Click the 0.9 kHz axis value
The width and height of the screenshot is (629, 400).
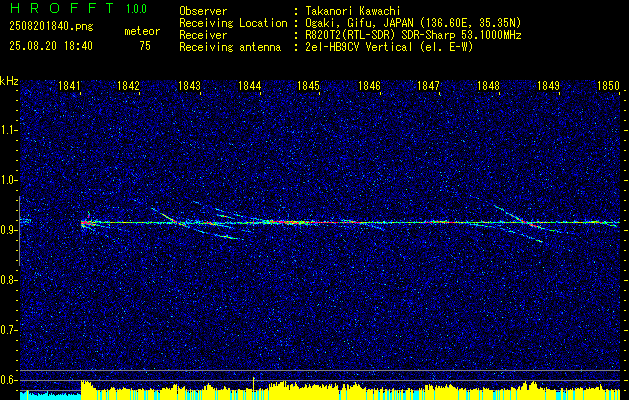pyautogui.click(x=9, y=230)
